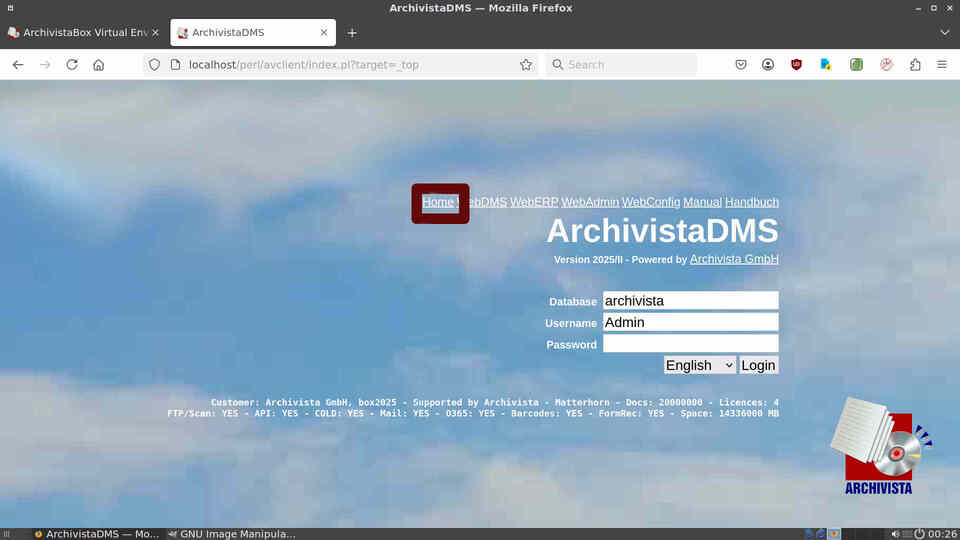Click the Database input field
This screenshot has width=960, height=540.
tap(691, 301)
